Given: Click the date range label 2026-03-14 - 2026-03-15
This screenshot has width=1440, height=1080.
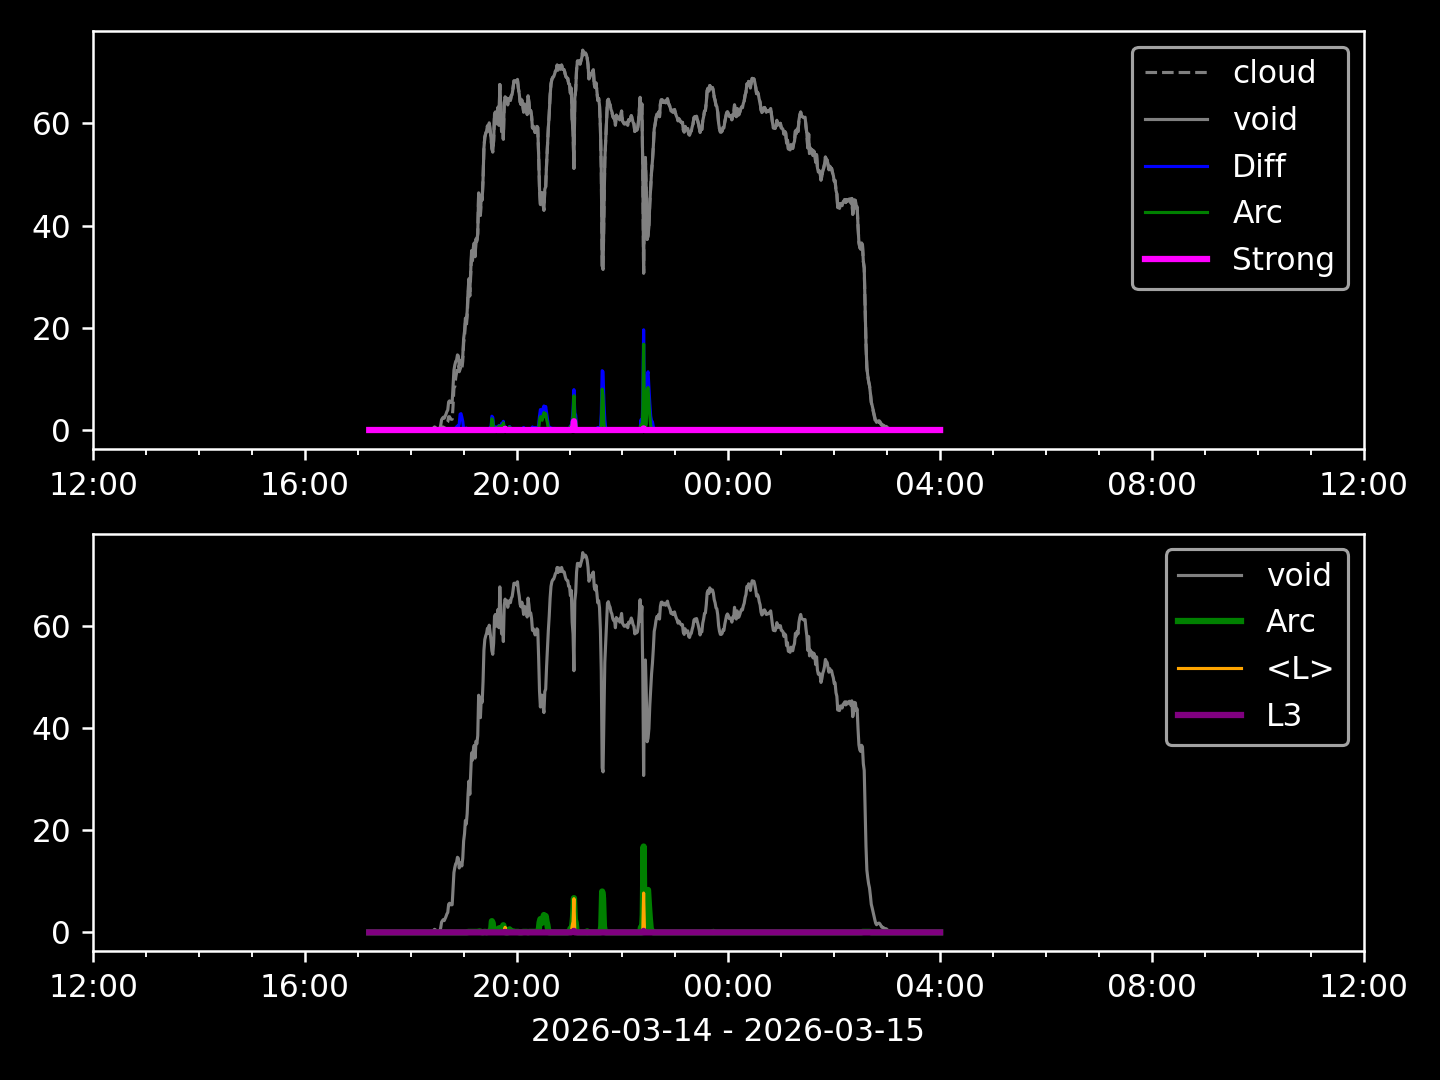Looking at the screenshot, I should pyautogui.click(x=728, y=1030).
